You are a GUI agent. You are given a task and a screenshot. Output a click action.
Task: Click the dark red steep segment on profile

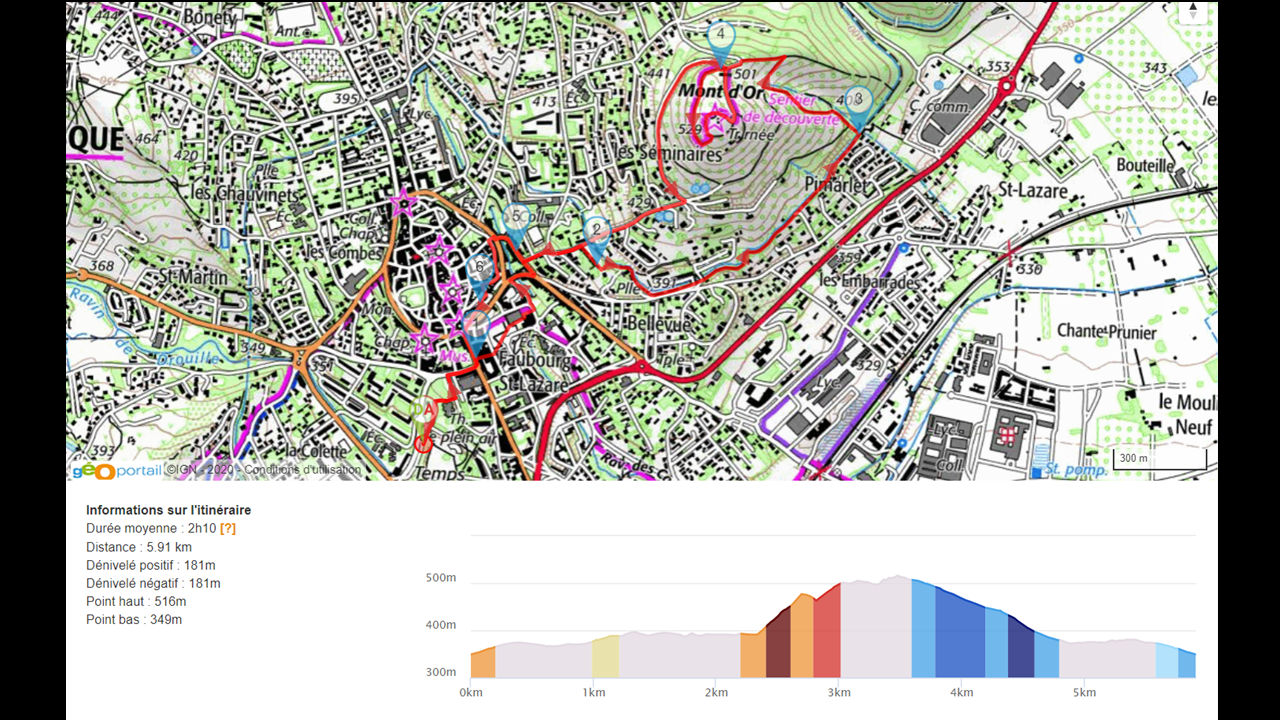[778, 645]
